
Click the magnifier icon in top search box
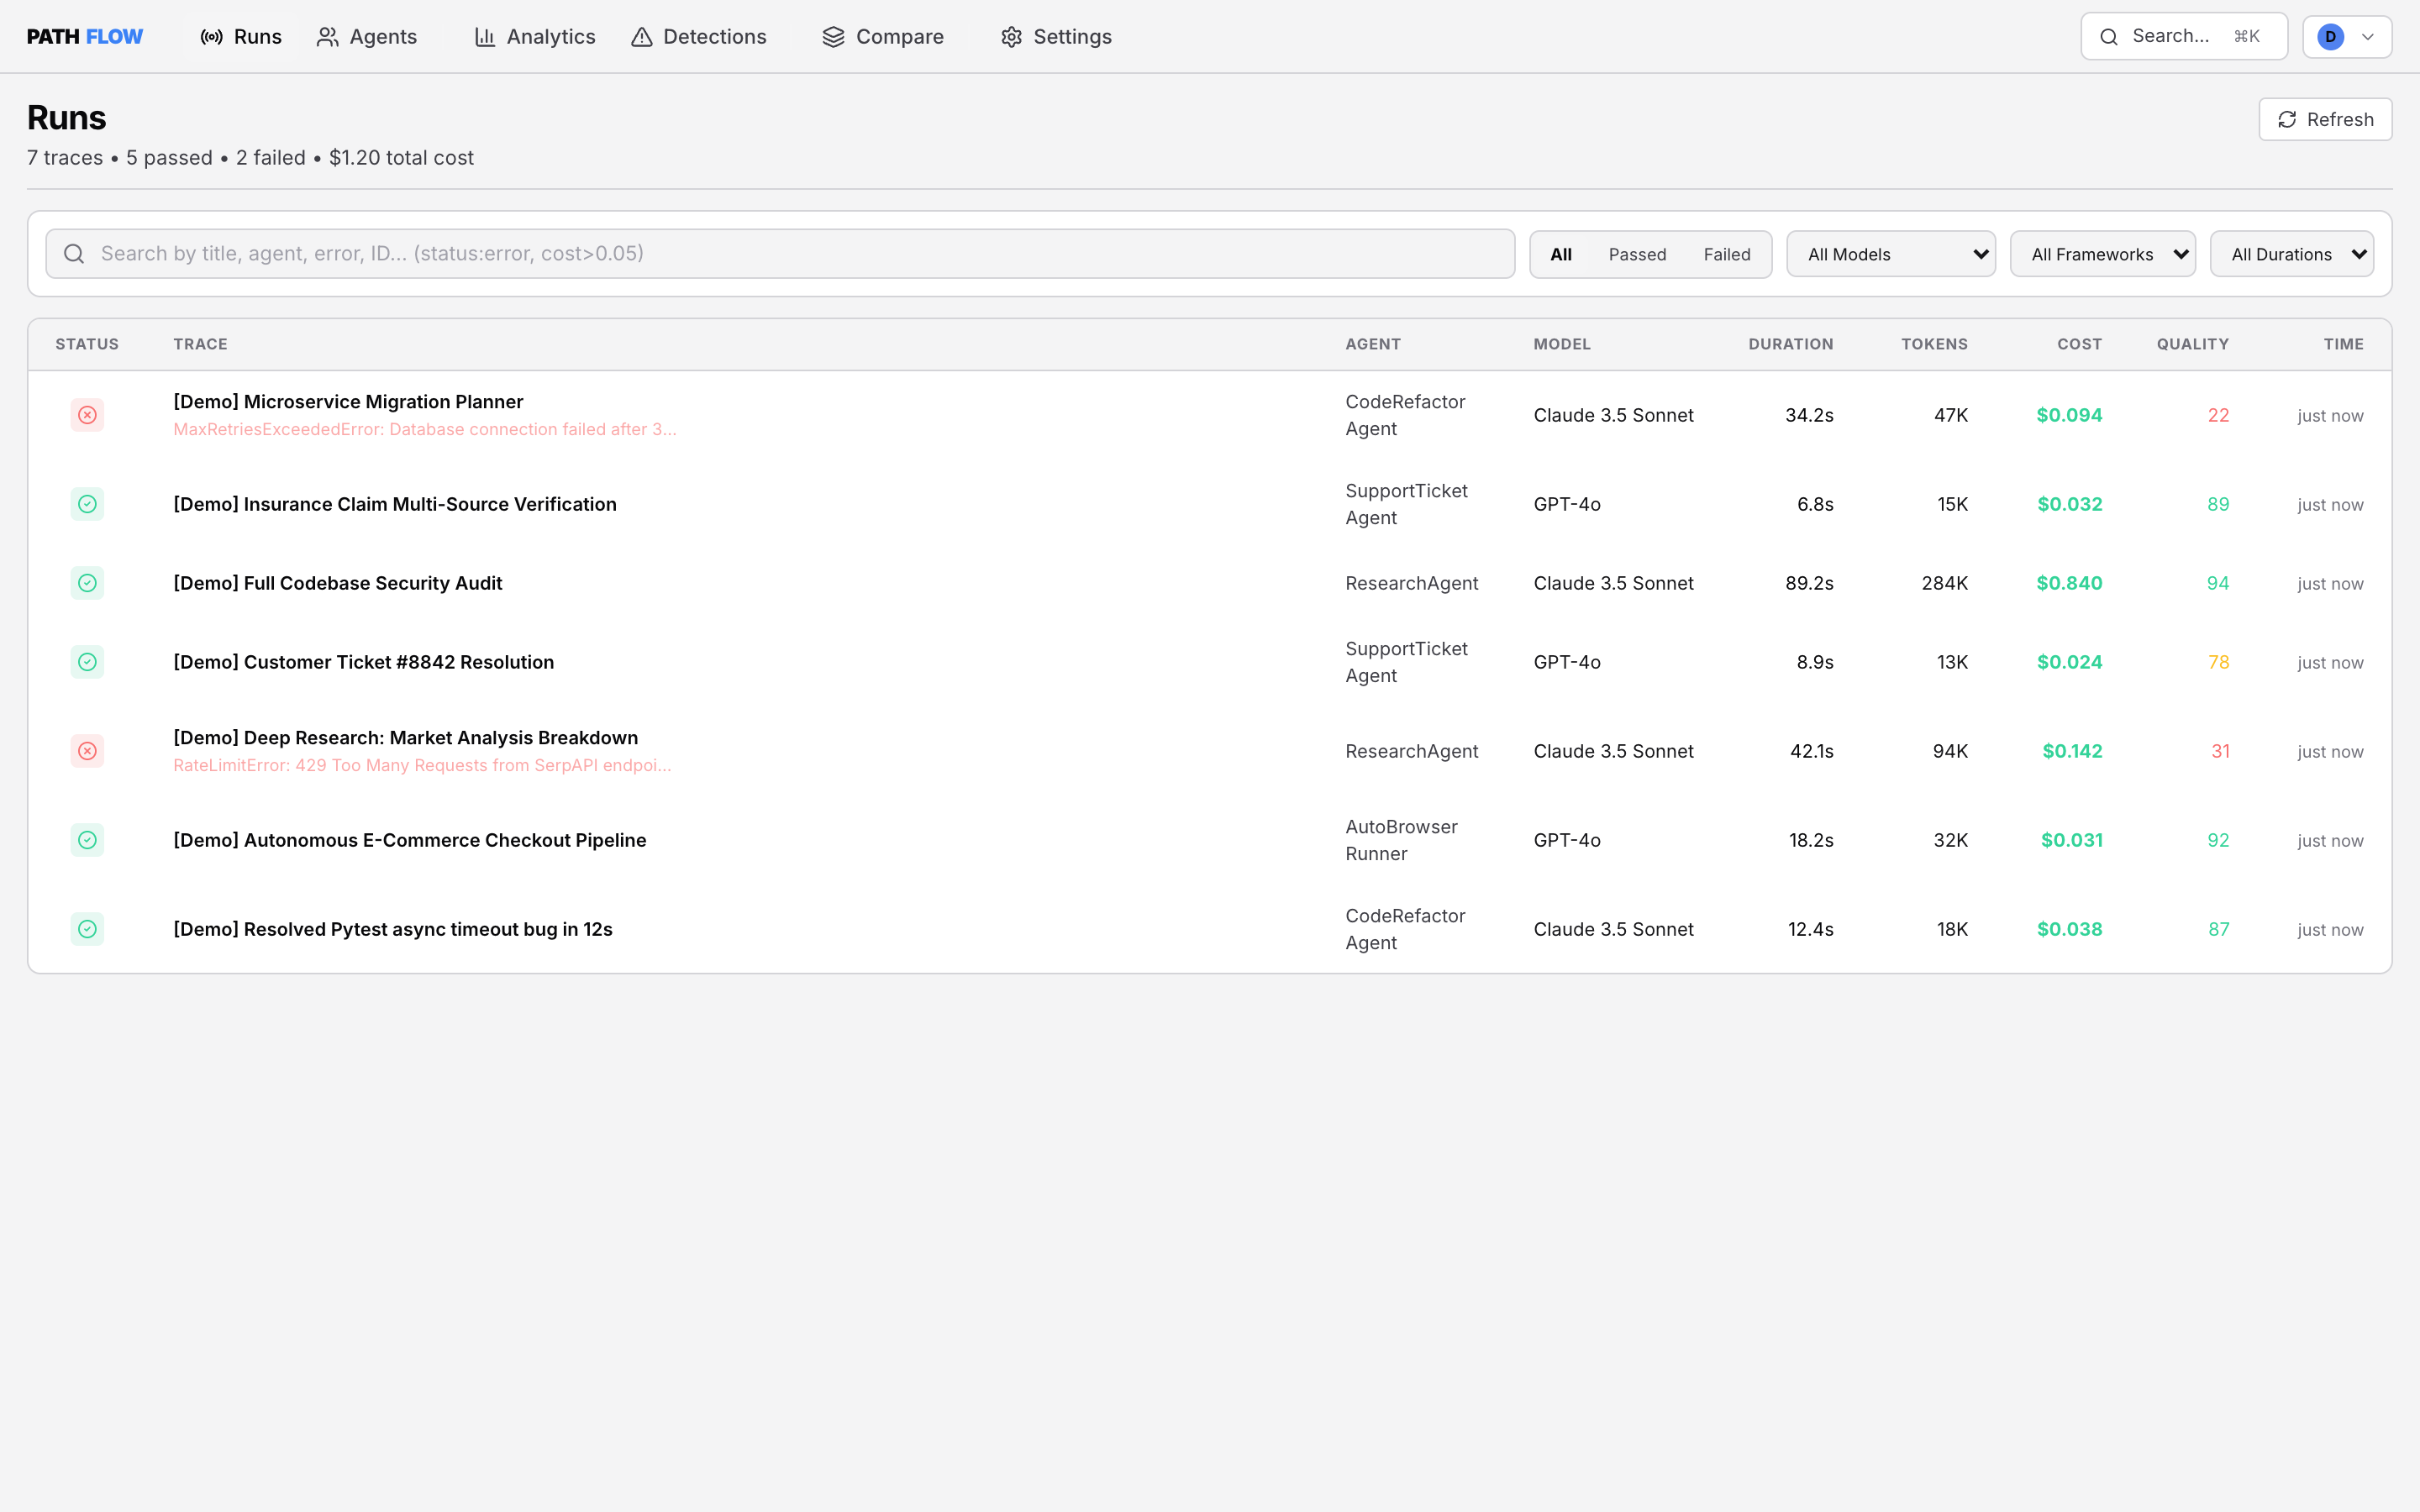click(x=2109, y=37)
